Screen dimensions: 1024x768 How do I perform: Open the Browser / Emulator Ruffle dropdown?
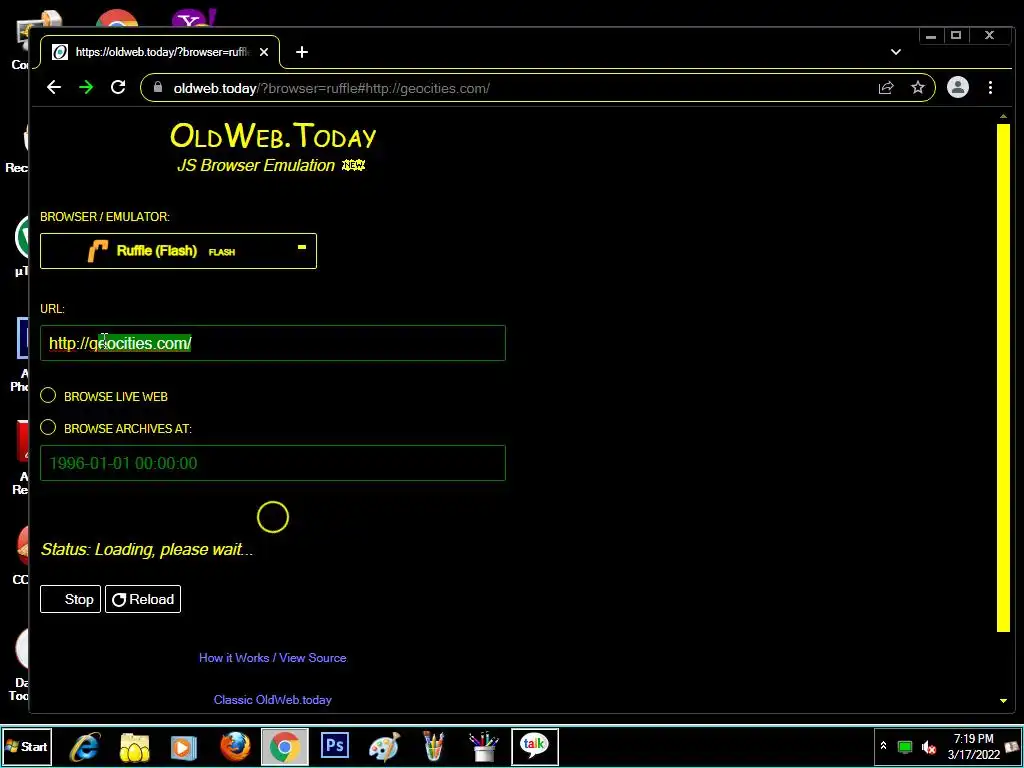(x=178, y=251)
